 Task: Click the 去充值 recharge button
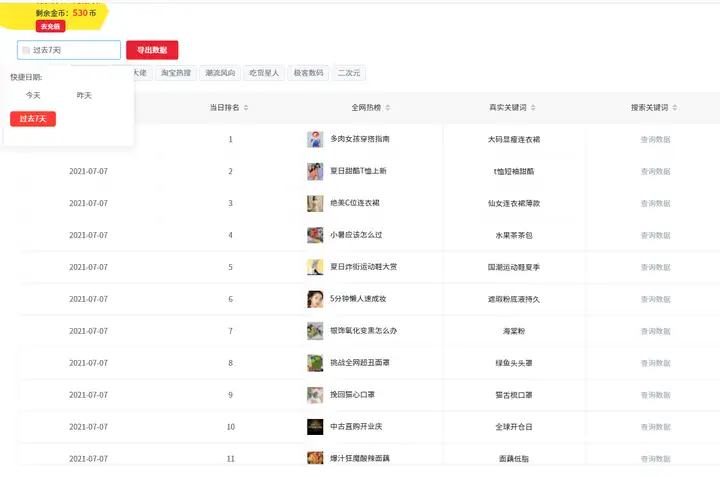coord(51,26)
